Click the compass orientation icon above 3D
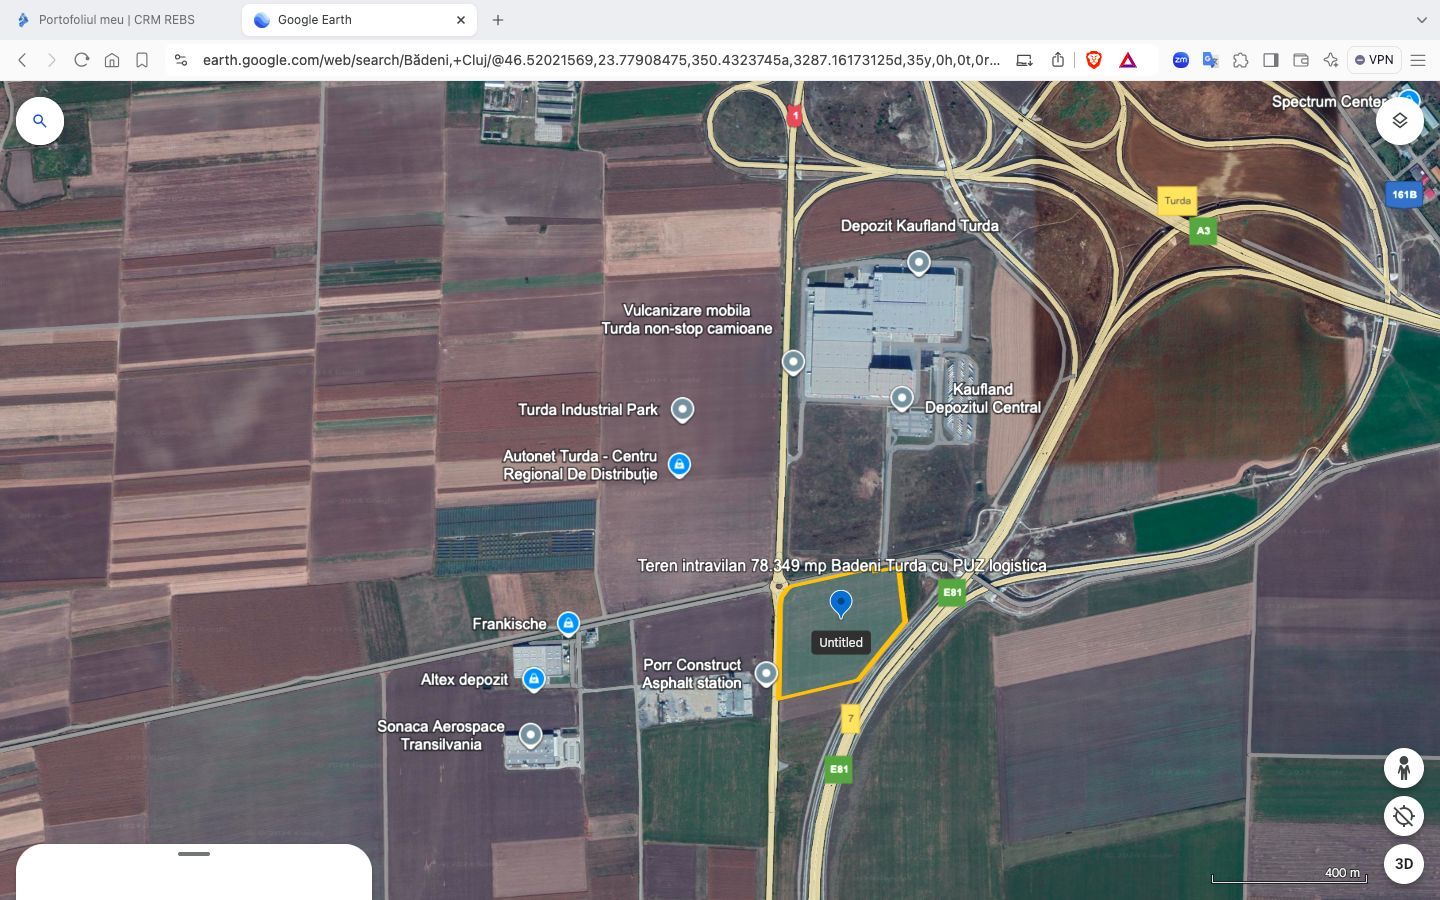This screenshot has height=900, width=1440. pyautogui.click(x=1403, y=816)
